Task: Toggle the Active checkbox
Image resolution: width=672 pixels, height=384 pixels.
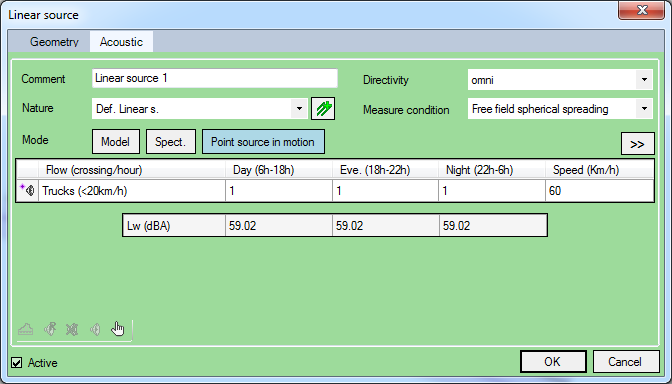Action: 16,363
